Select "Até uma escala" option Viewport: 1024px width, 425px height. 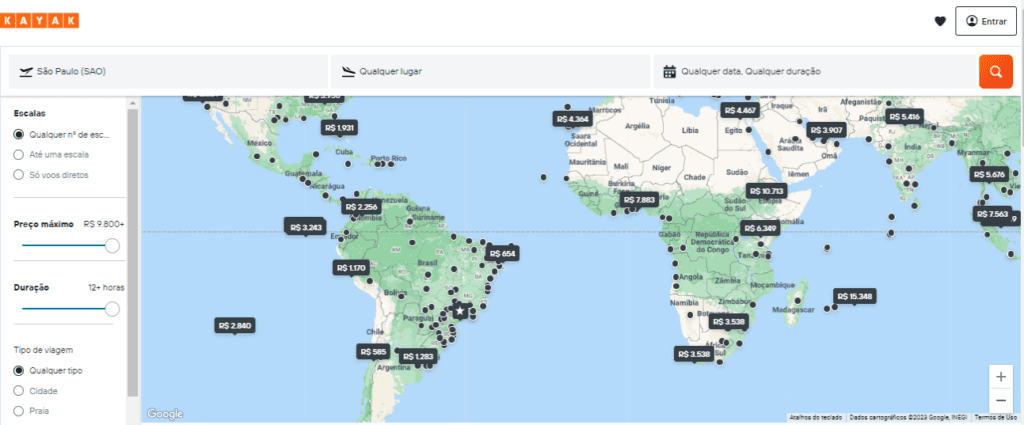coord(19,154)
